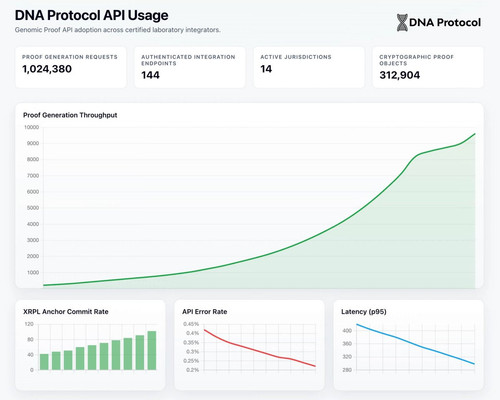Click the XRPL Anchor Commit Rate title
This screenshot has width=500, height=400.
[66, 312]
